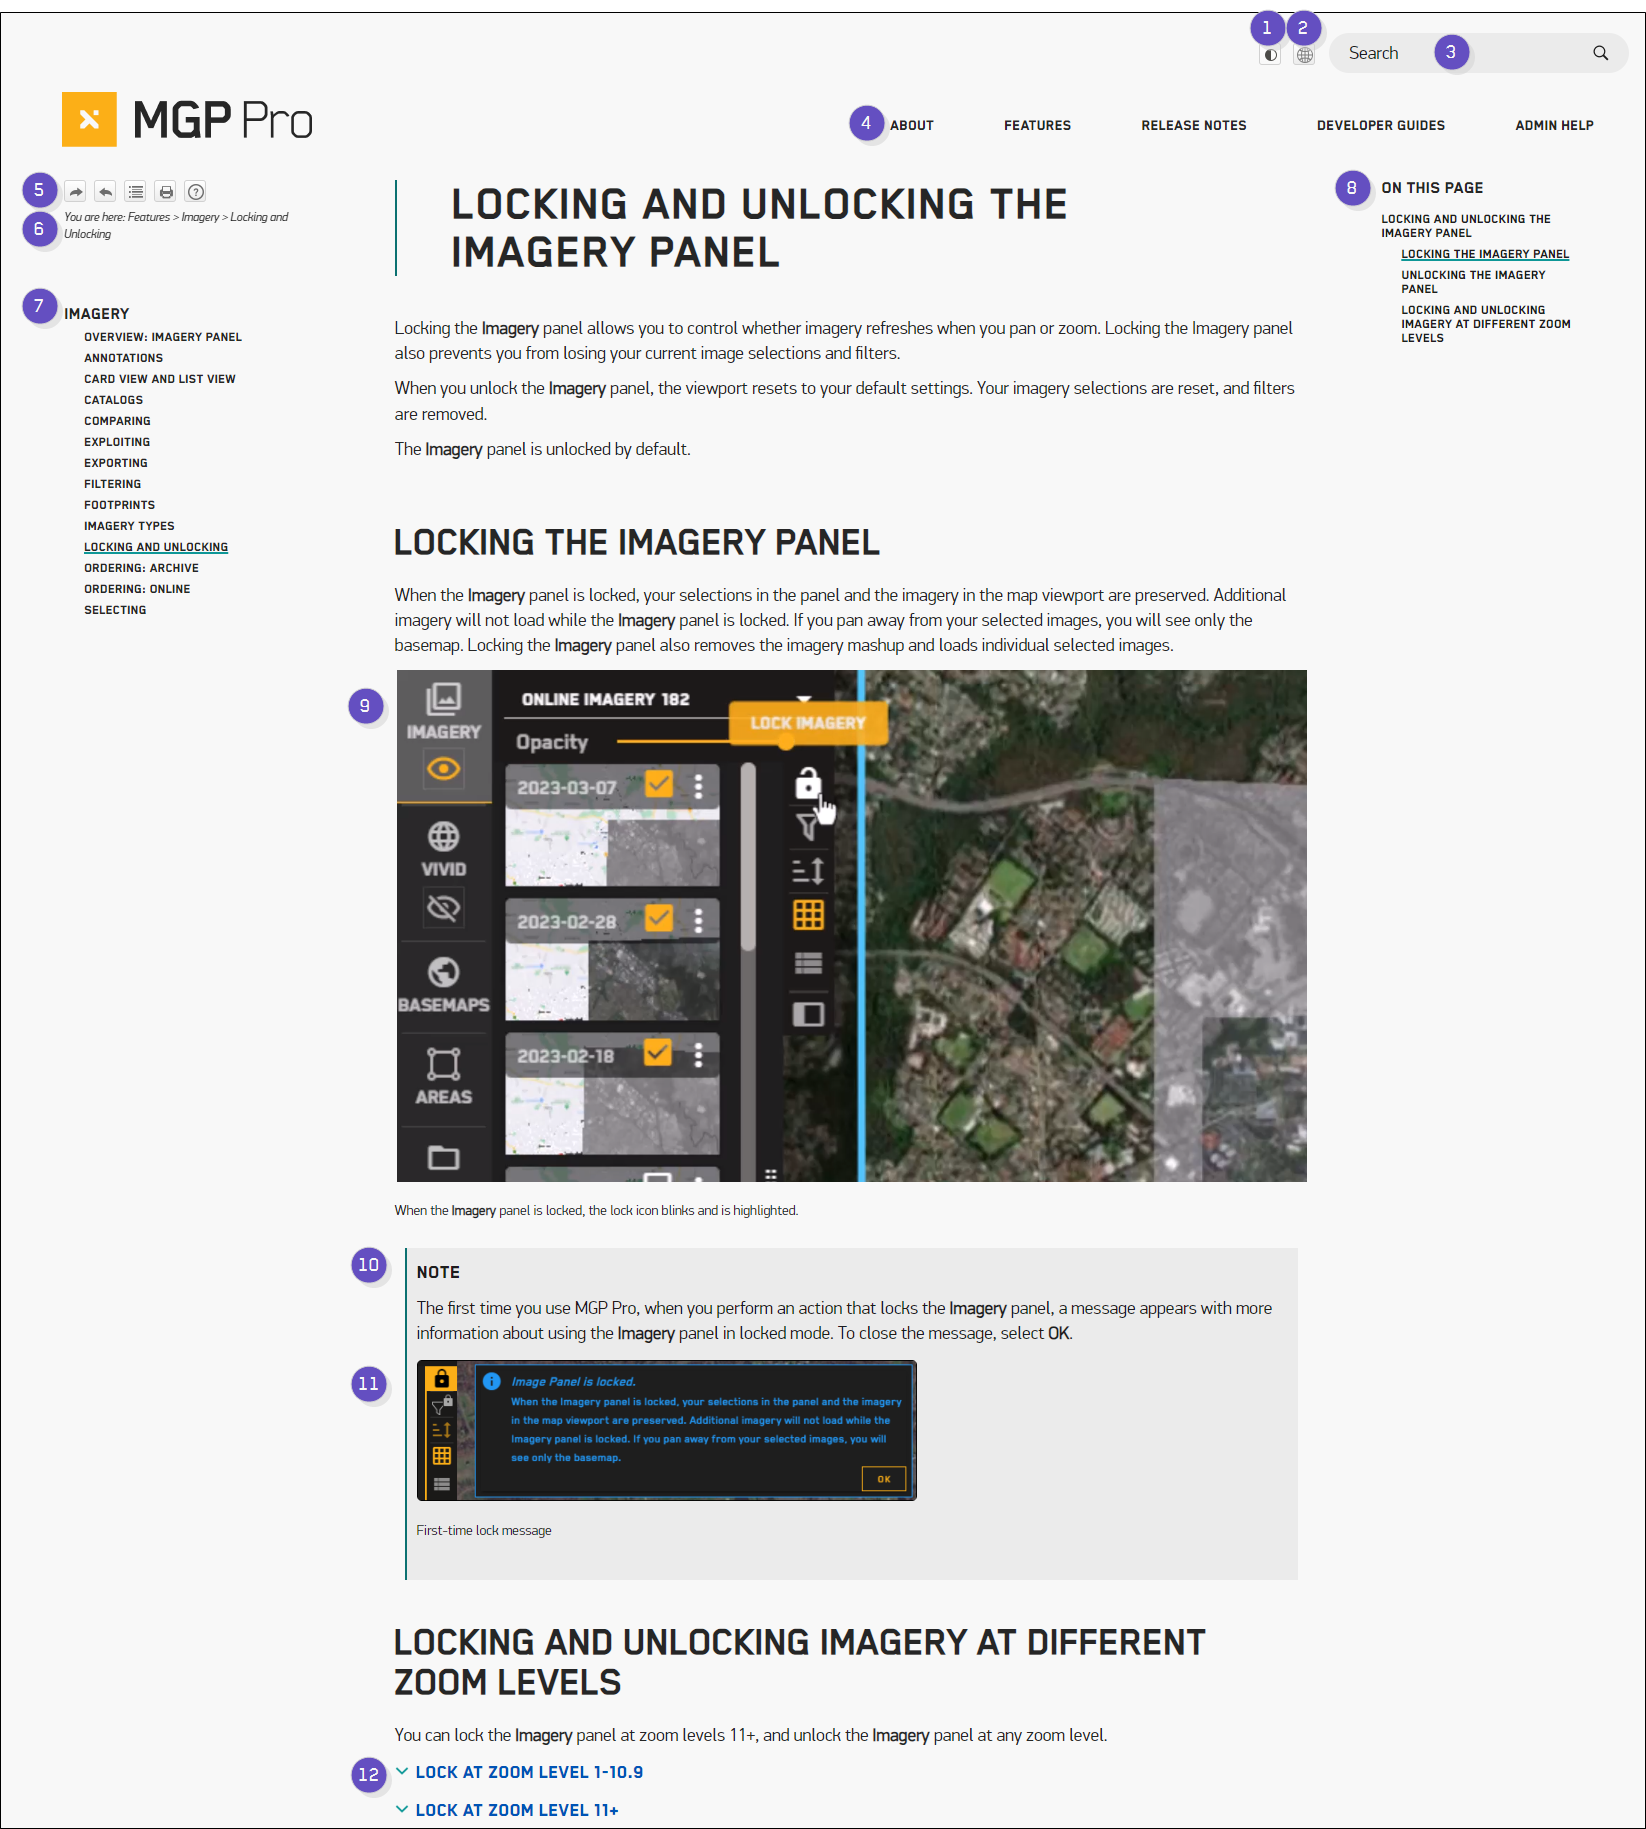Go to previous topic with back arrow
The image size is (1646, 1829).
click(105, 191)
